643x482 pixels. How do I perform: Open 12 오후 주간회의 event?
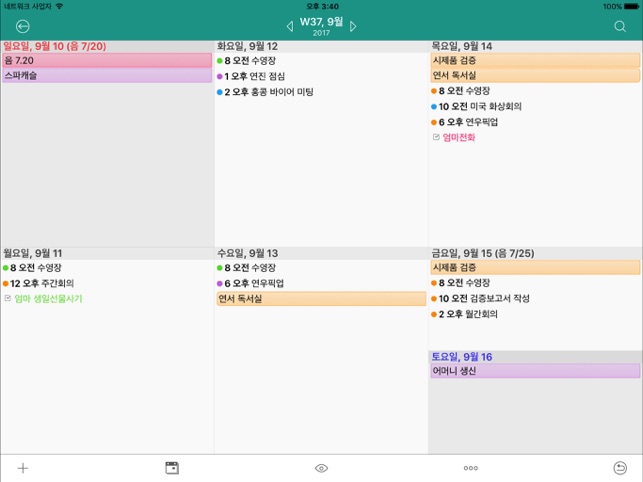38,283
